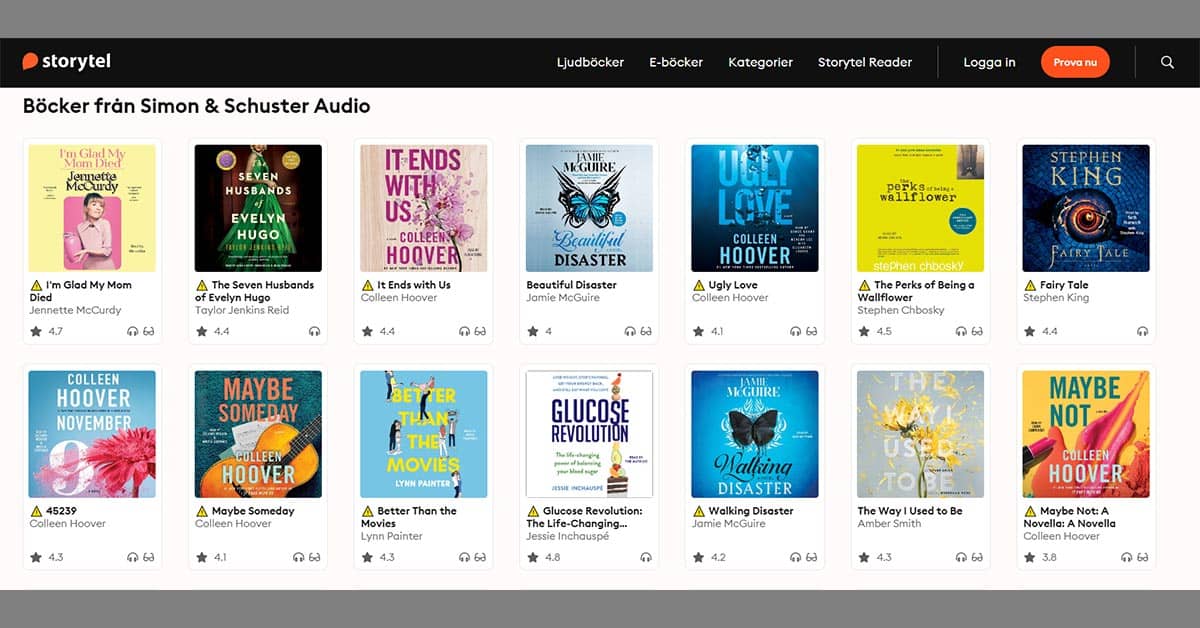
Task: Open the It Ends with Us cover
Action: (x=424, y=208)
